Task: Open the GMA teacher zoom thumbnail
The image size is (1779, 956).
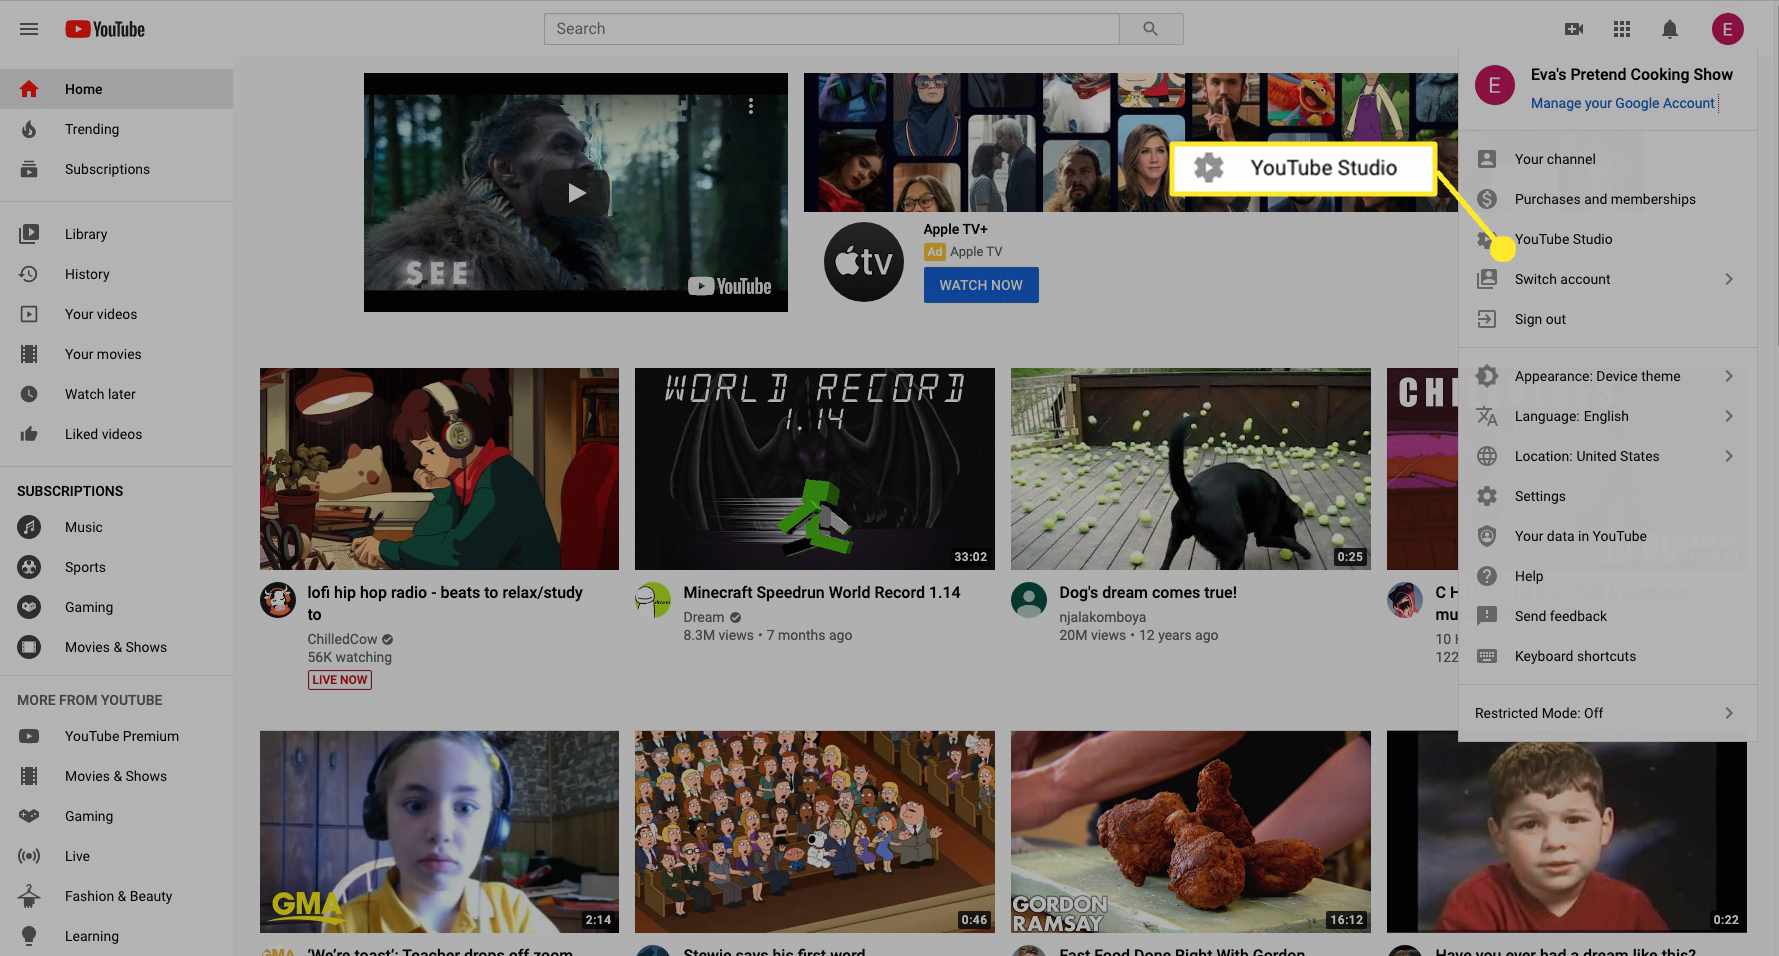Action: click(439, 832)
